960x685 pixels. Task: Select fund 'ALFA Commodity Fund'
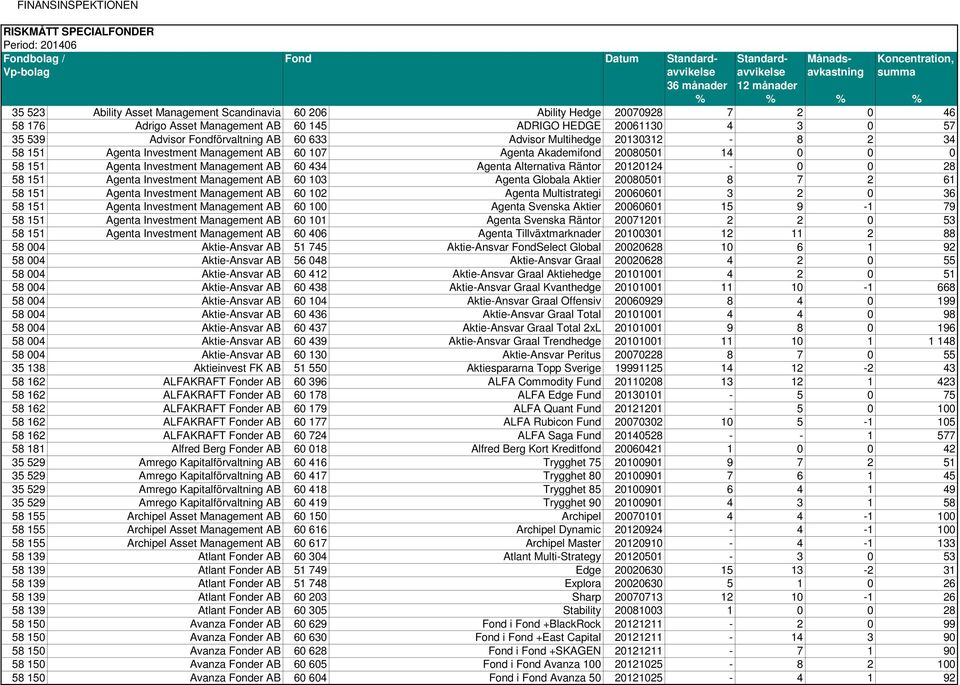pyautogui.click(x=544, y=382)
